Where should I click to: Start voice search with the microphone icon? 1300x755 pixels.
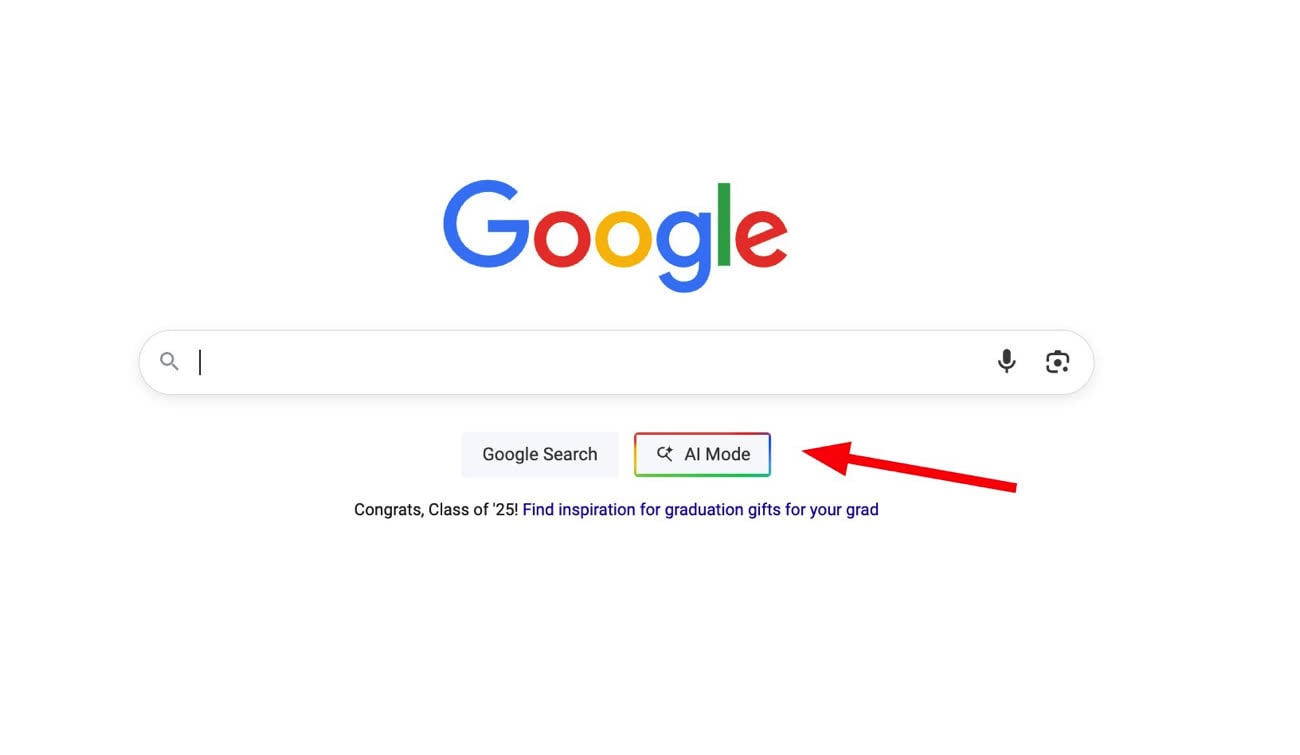click(1006, 361)
